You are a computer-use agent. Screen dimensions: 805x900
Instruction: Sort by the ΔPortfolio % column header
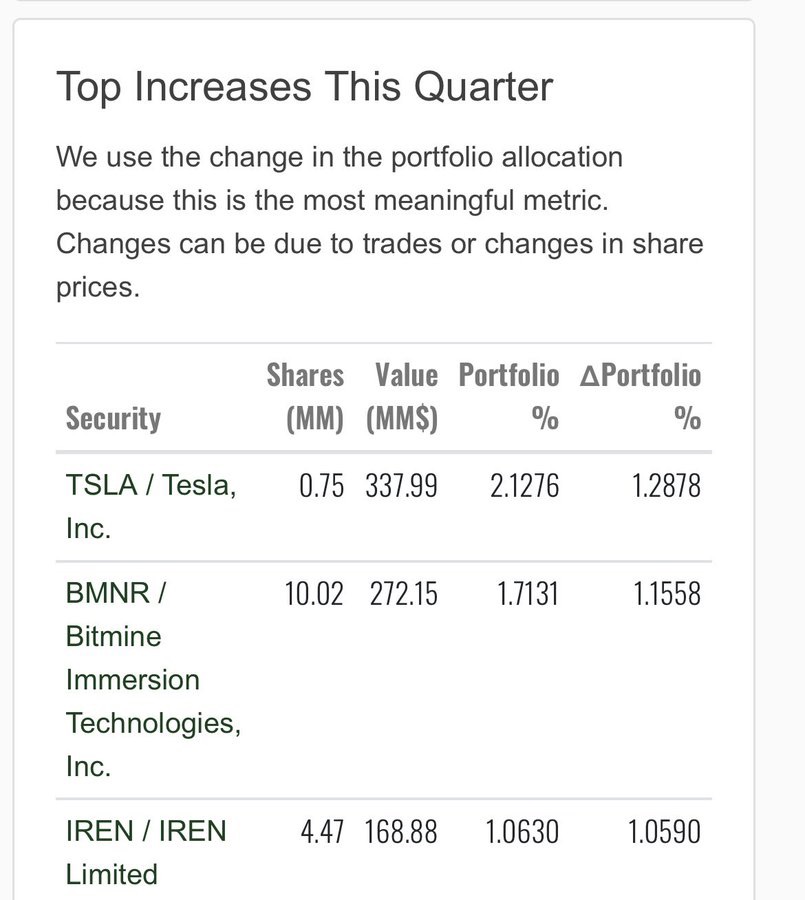pos(641,397)
